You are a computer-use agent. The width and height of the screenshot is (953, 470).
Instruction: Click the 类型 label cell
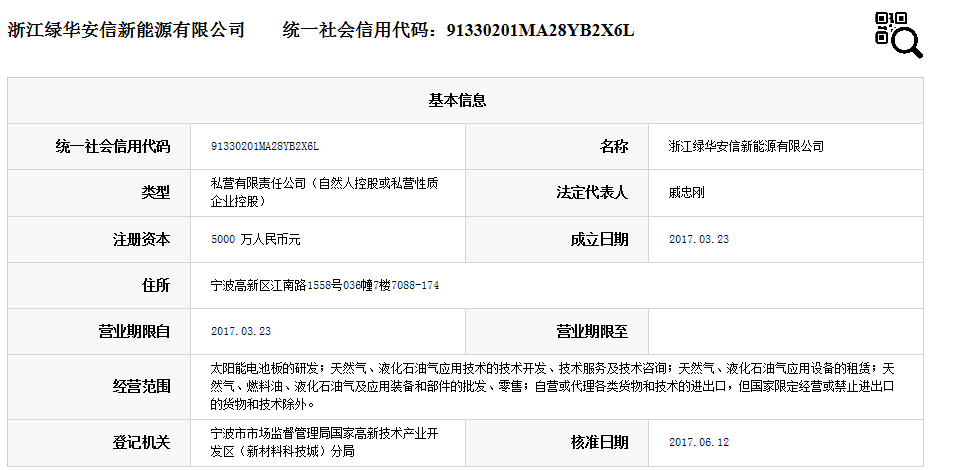[x=156, y=193]
